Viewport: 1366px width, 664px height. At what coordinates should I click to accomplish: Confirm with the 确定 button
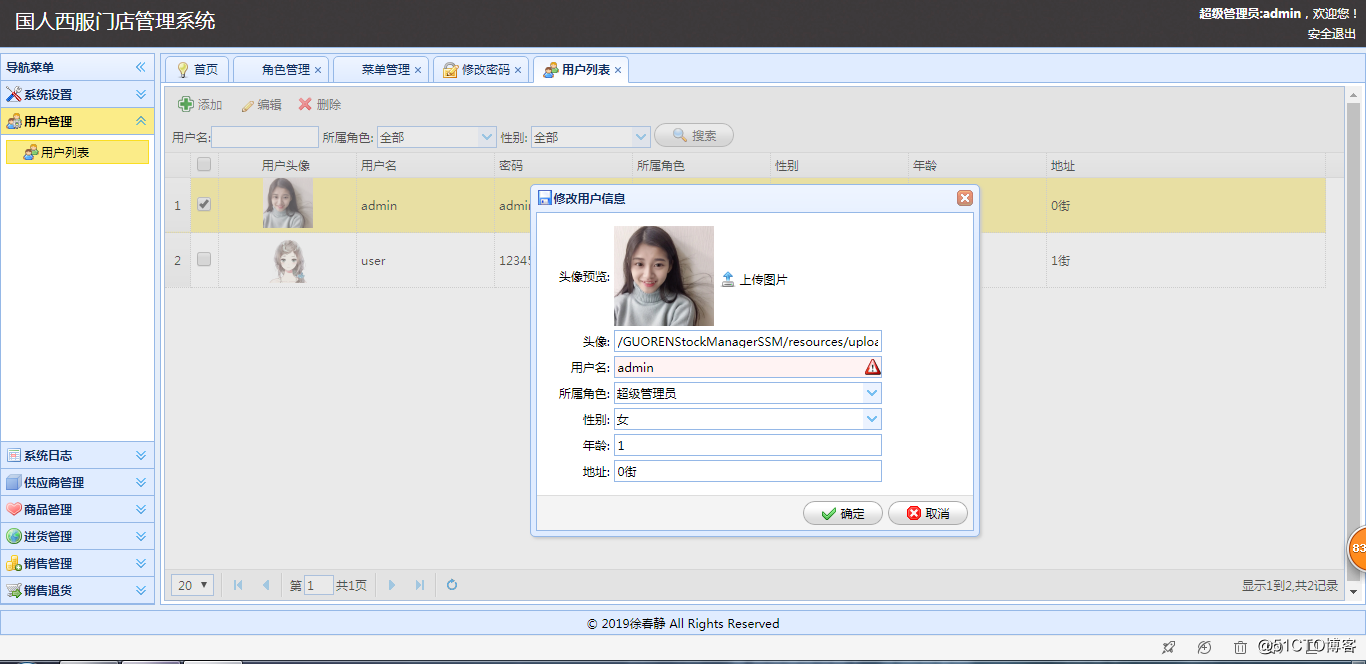click(842, 513)
